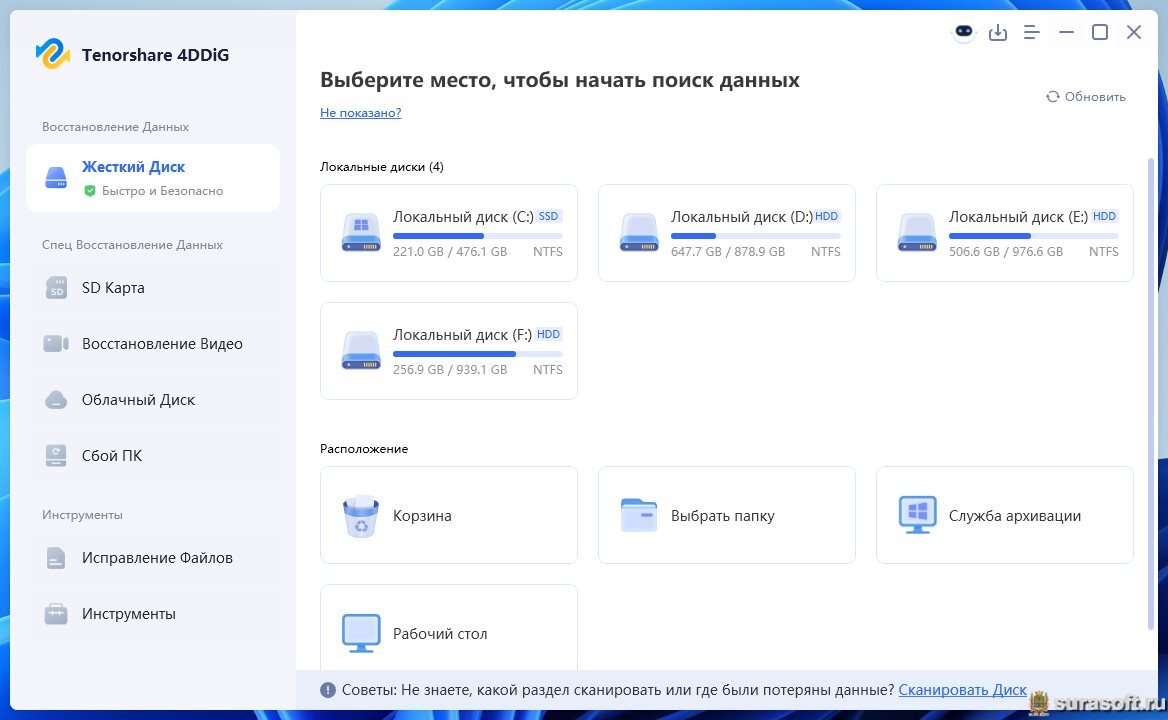Click the usage bar of disk C:
1168x720 pixels.
pyautogui.click(x=477, y=236)
